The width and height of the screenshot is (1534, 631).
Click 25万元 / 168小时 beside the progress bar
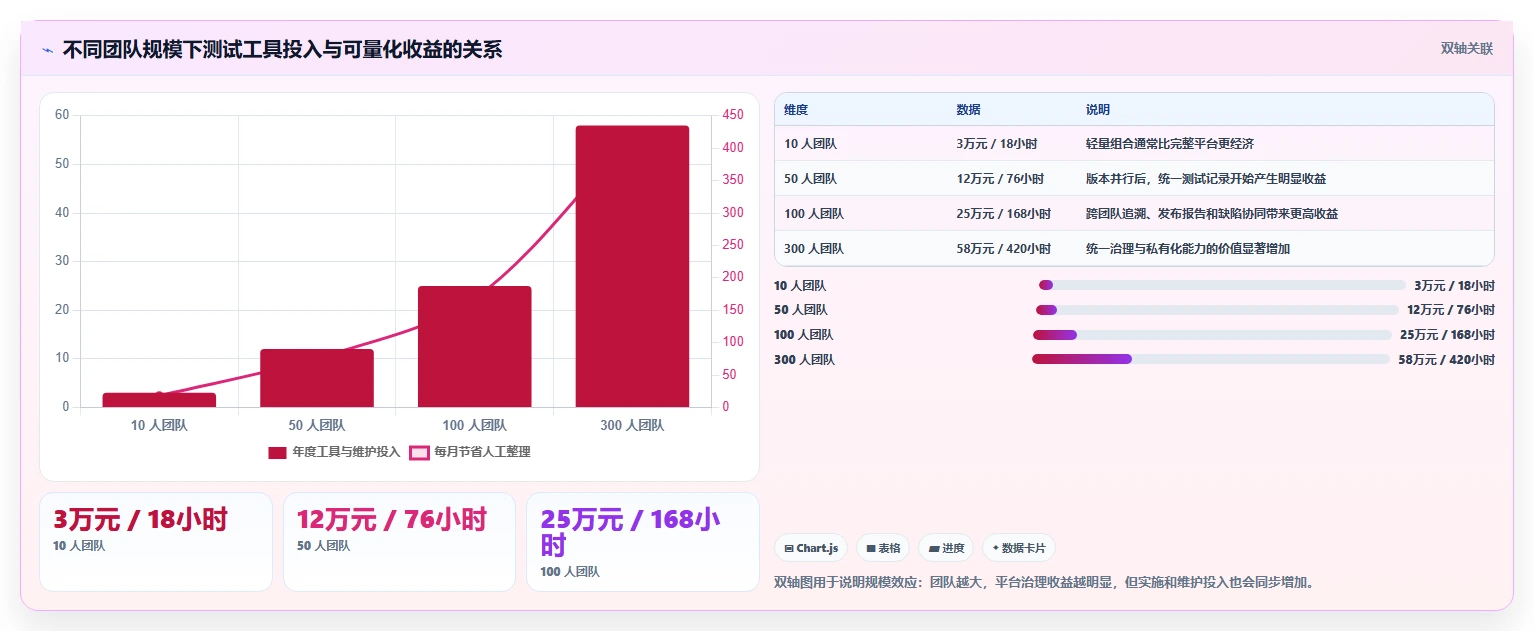click(x=1447, y=335)
